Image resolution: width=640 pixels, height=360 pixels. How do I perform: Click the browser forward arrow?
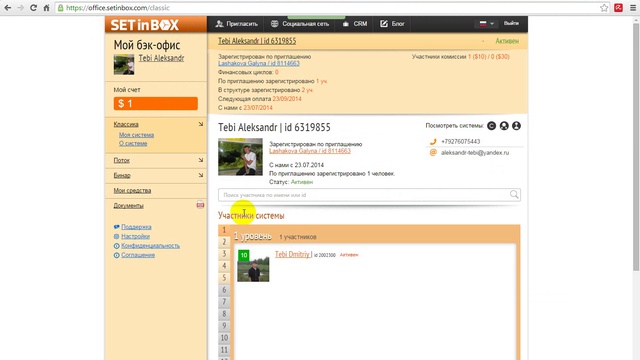pyautogui.click(x=20, y=8)
